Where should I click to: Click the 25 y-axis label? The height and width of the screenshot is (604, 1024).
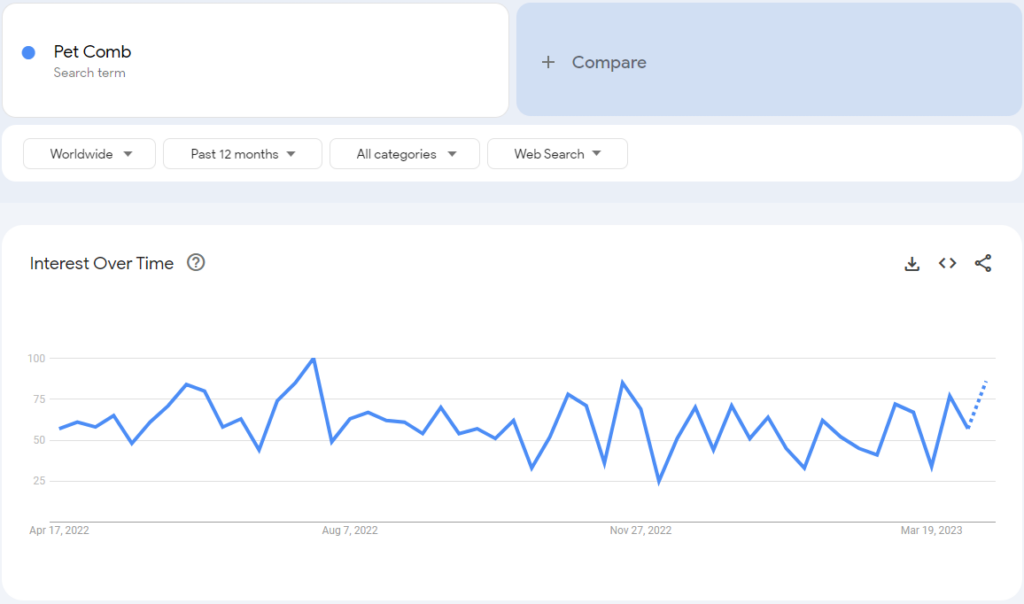(x=39, y=481)
